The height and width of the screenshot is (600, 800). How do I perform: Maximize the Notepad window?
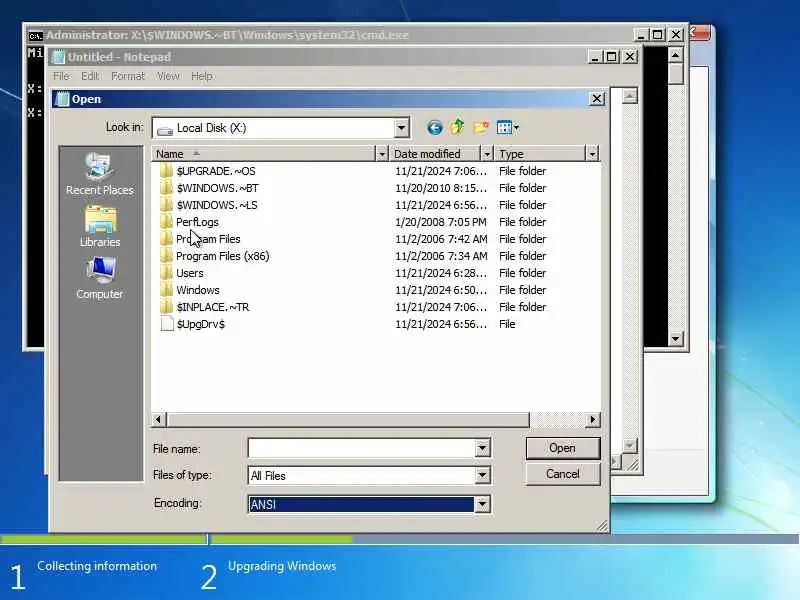tap(612, 57)
